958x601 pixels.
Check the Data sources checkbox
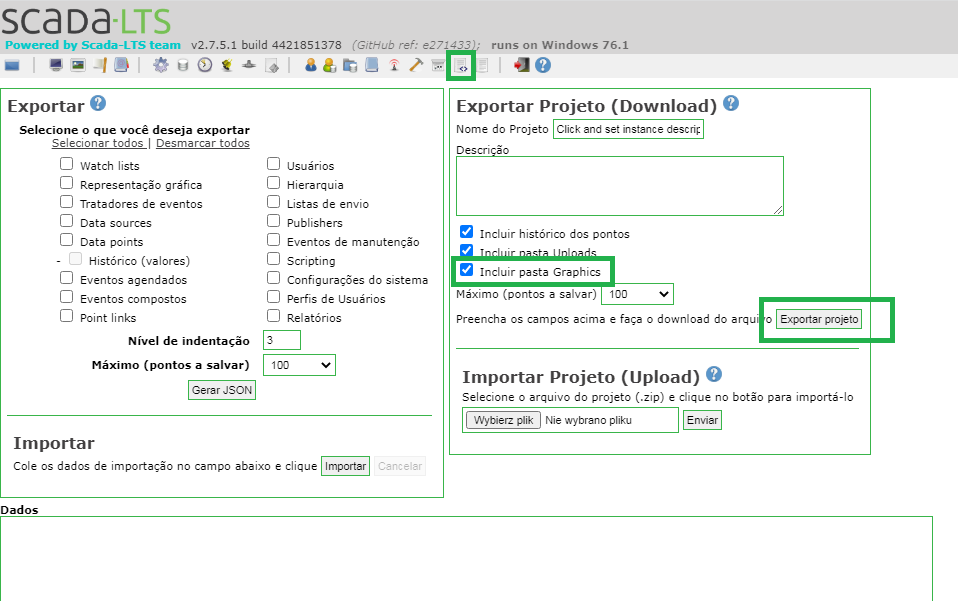point(66,222)
